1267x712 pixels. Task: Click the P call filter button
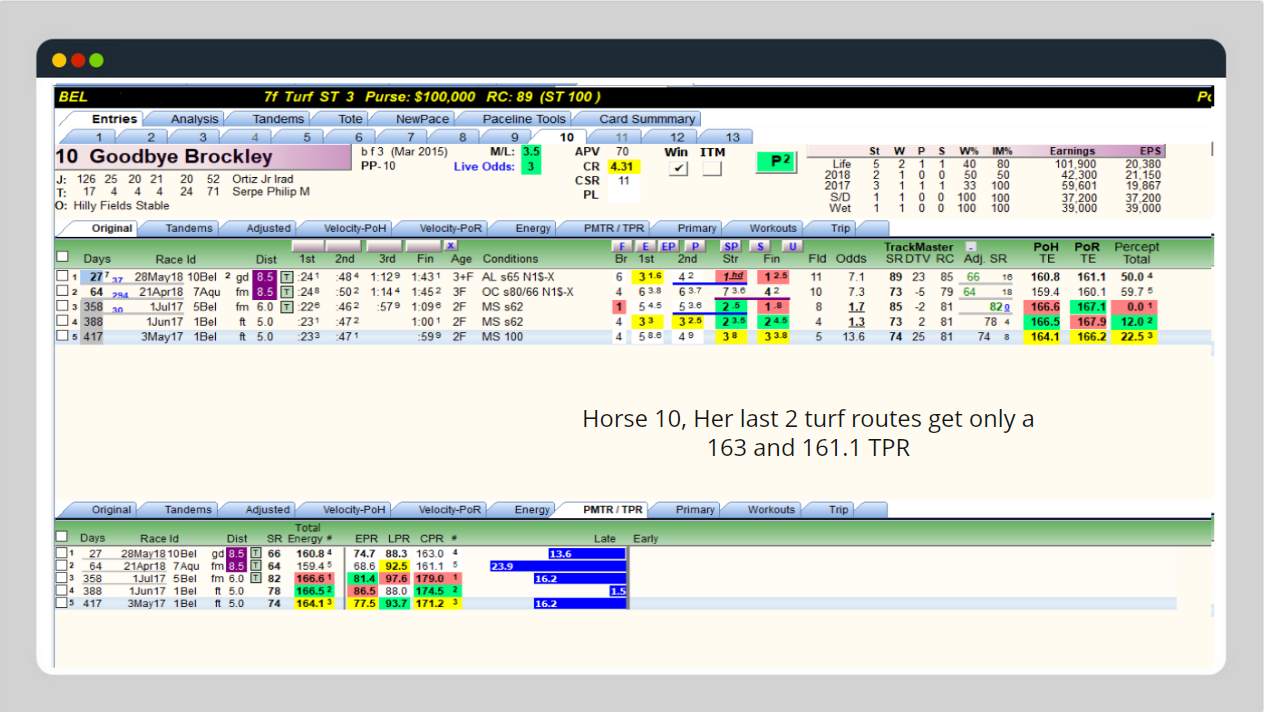[694, 246]
